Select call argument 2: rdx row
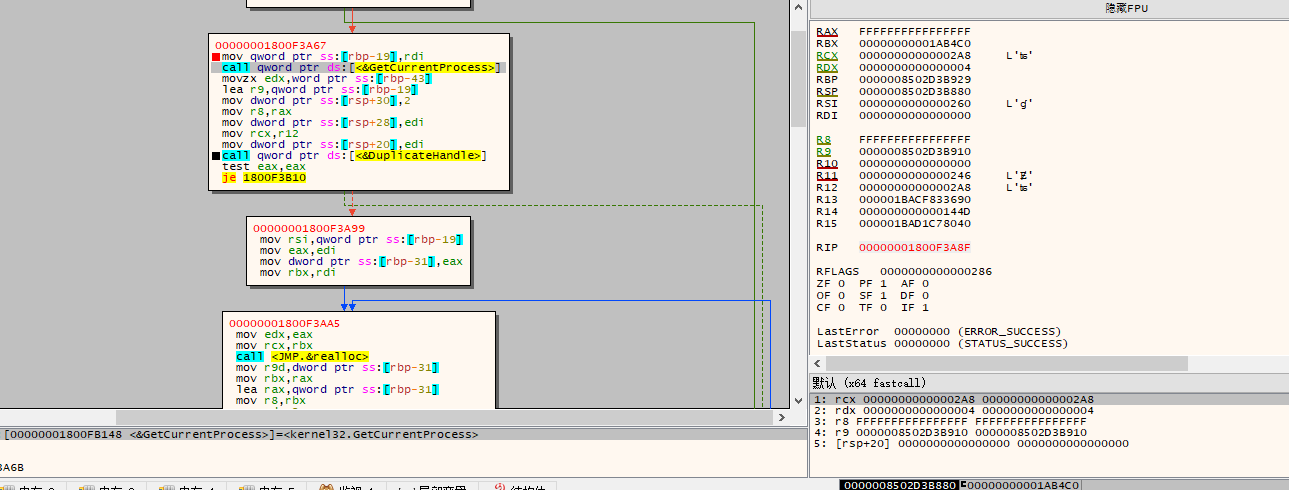Screen dimensions: 1289x490 click(1048, 410)
